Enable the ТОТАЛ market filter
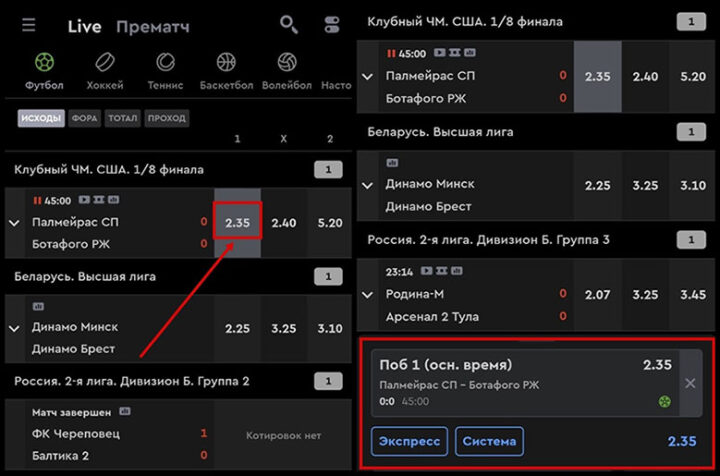 (123, 118)
